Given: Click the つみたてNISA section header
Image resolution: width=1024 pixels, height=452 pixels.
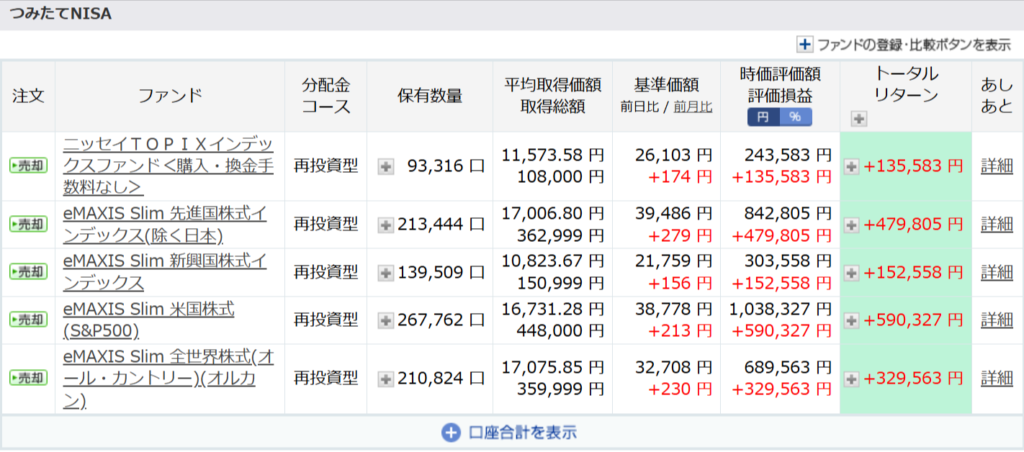Looking at the screenshot, I should point(62,15).
